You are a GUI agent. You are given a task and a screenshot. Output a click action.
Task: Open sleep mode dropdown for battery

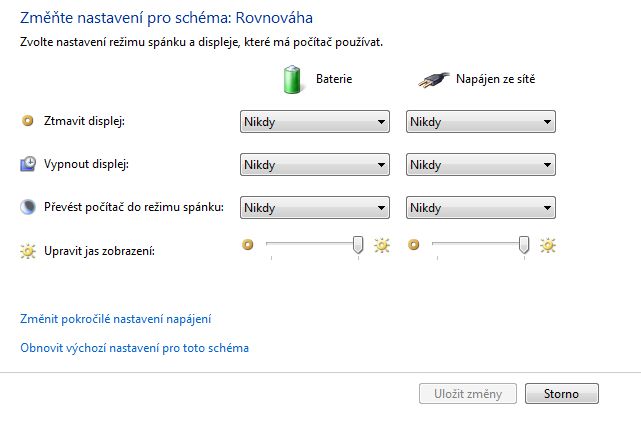click(315, 207)
